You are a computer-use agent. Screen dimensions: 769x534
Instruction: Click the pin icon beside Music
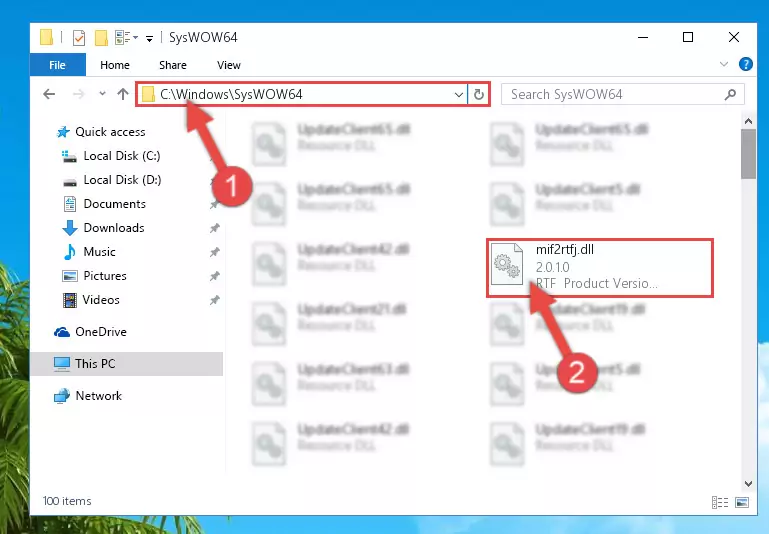(x=214, y=252)
